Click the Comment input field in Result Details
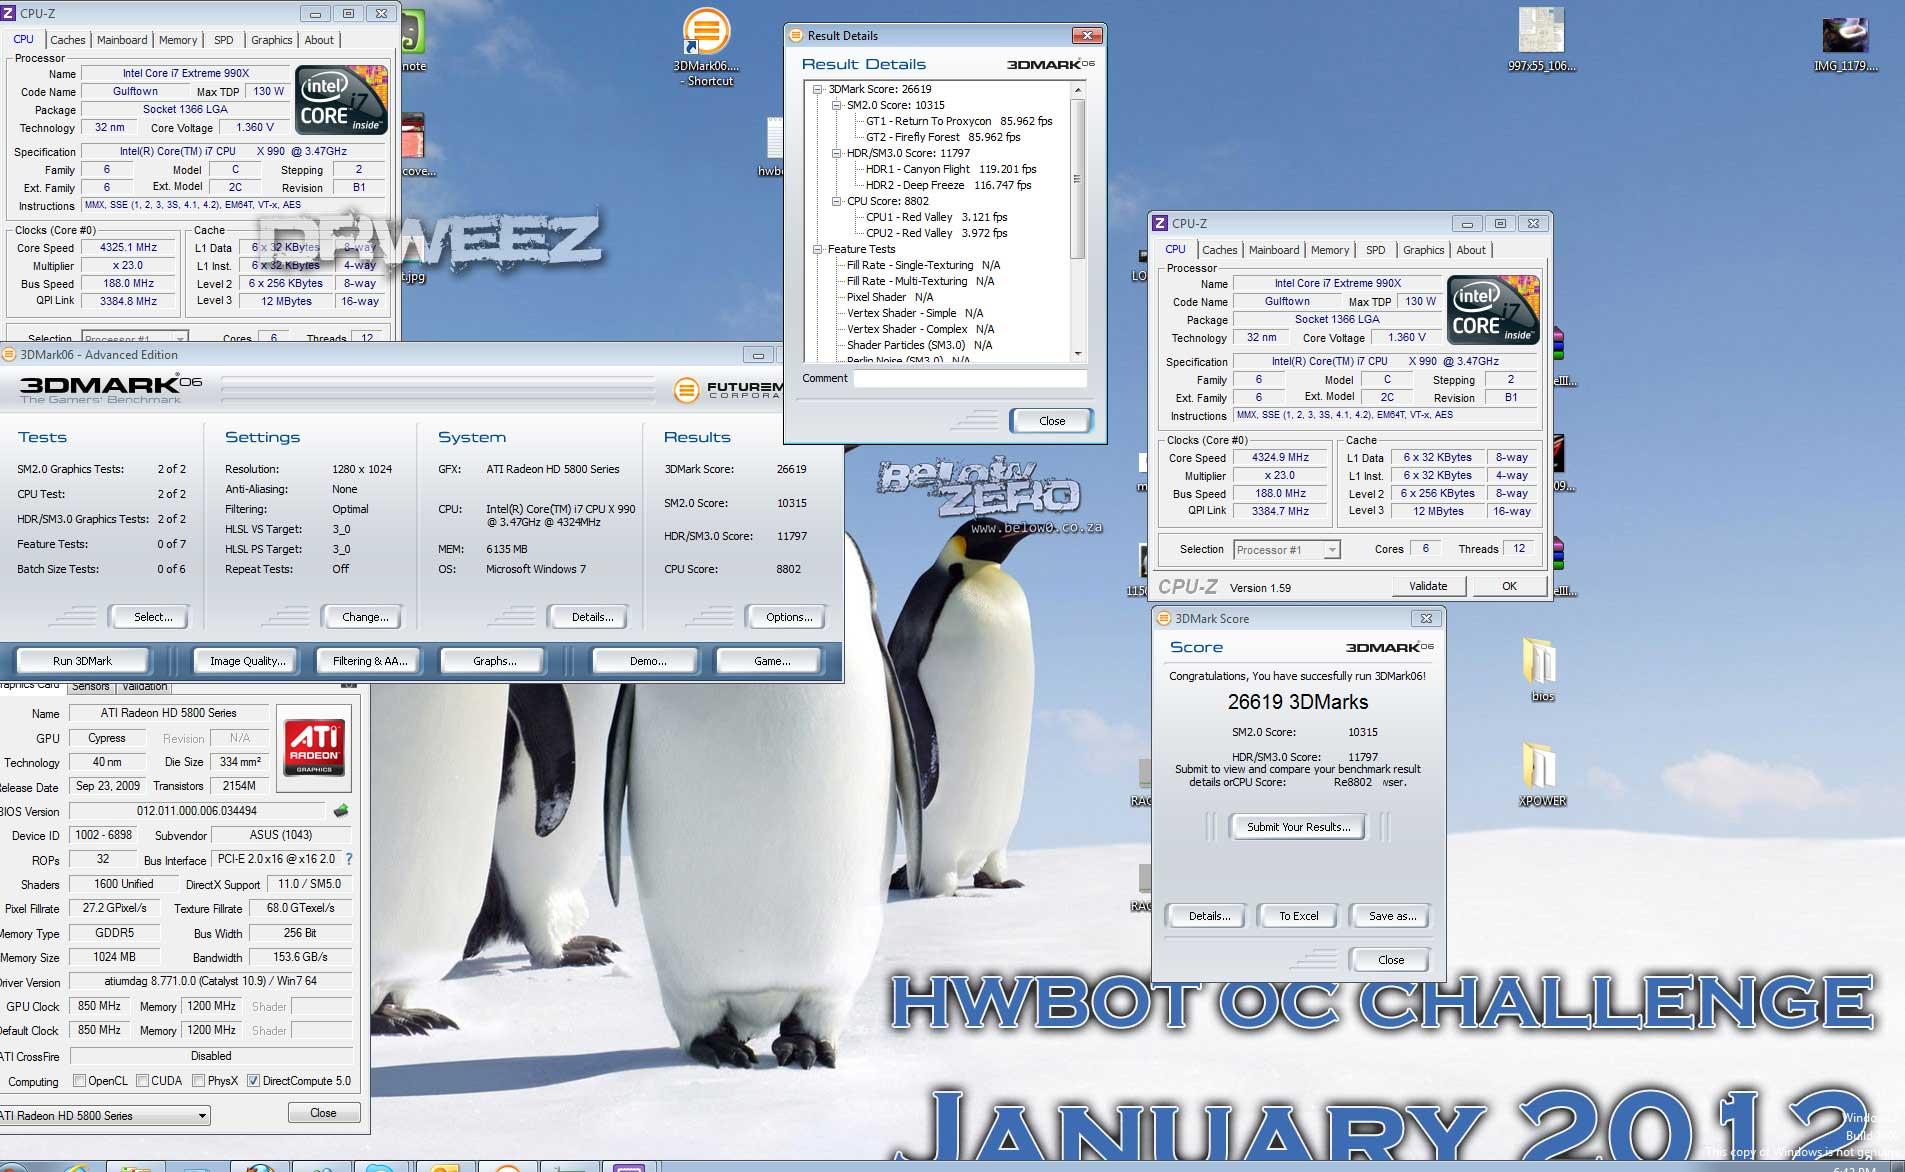The height and width of the screenshot is (1172, 1905). (x=969, y=379)
